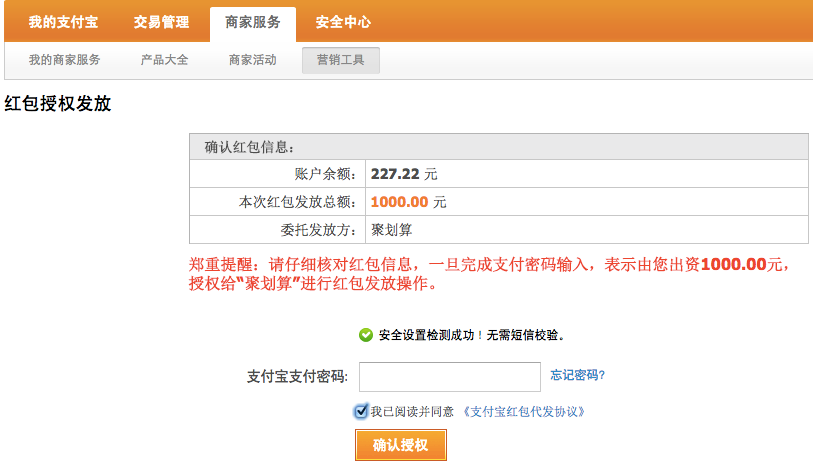Image resolution: width=813 pixels, height=467 pixels.
Task: Click the 本次红包发放总额 label
Action: tap(298, 202)
